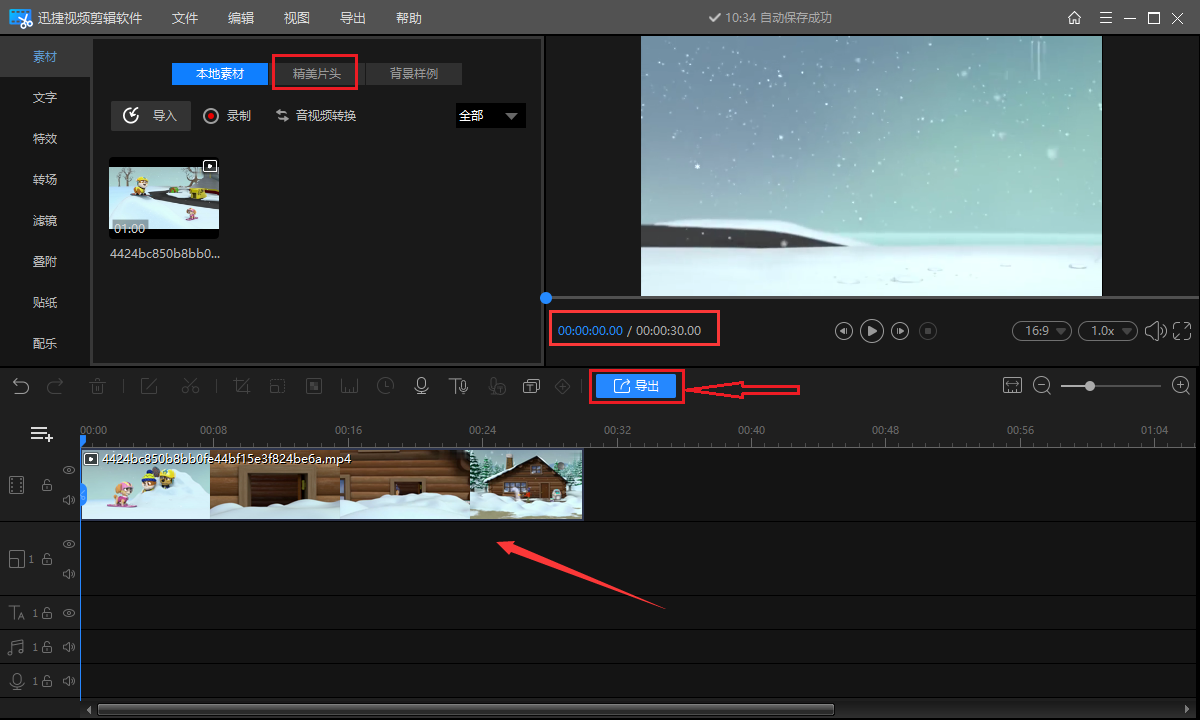Step forward one frame in preview

pos(901,331)
